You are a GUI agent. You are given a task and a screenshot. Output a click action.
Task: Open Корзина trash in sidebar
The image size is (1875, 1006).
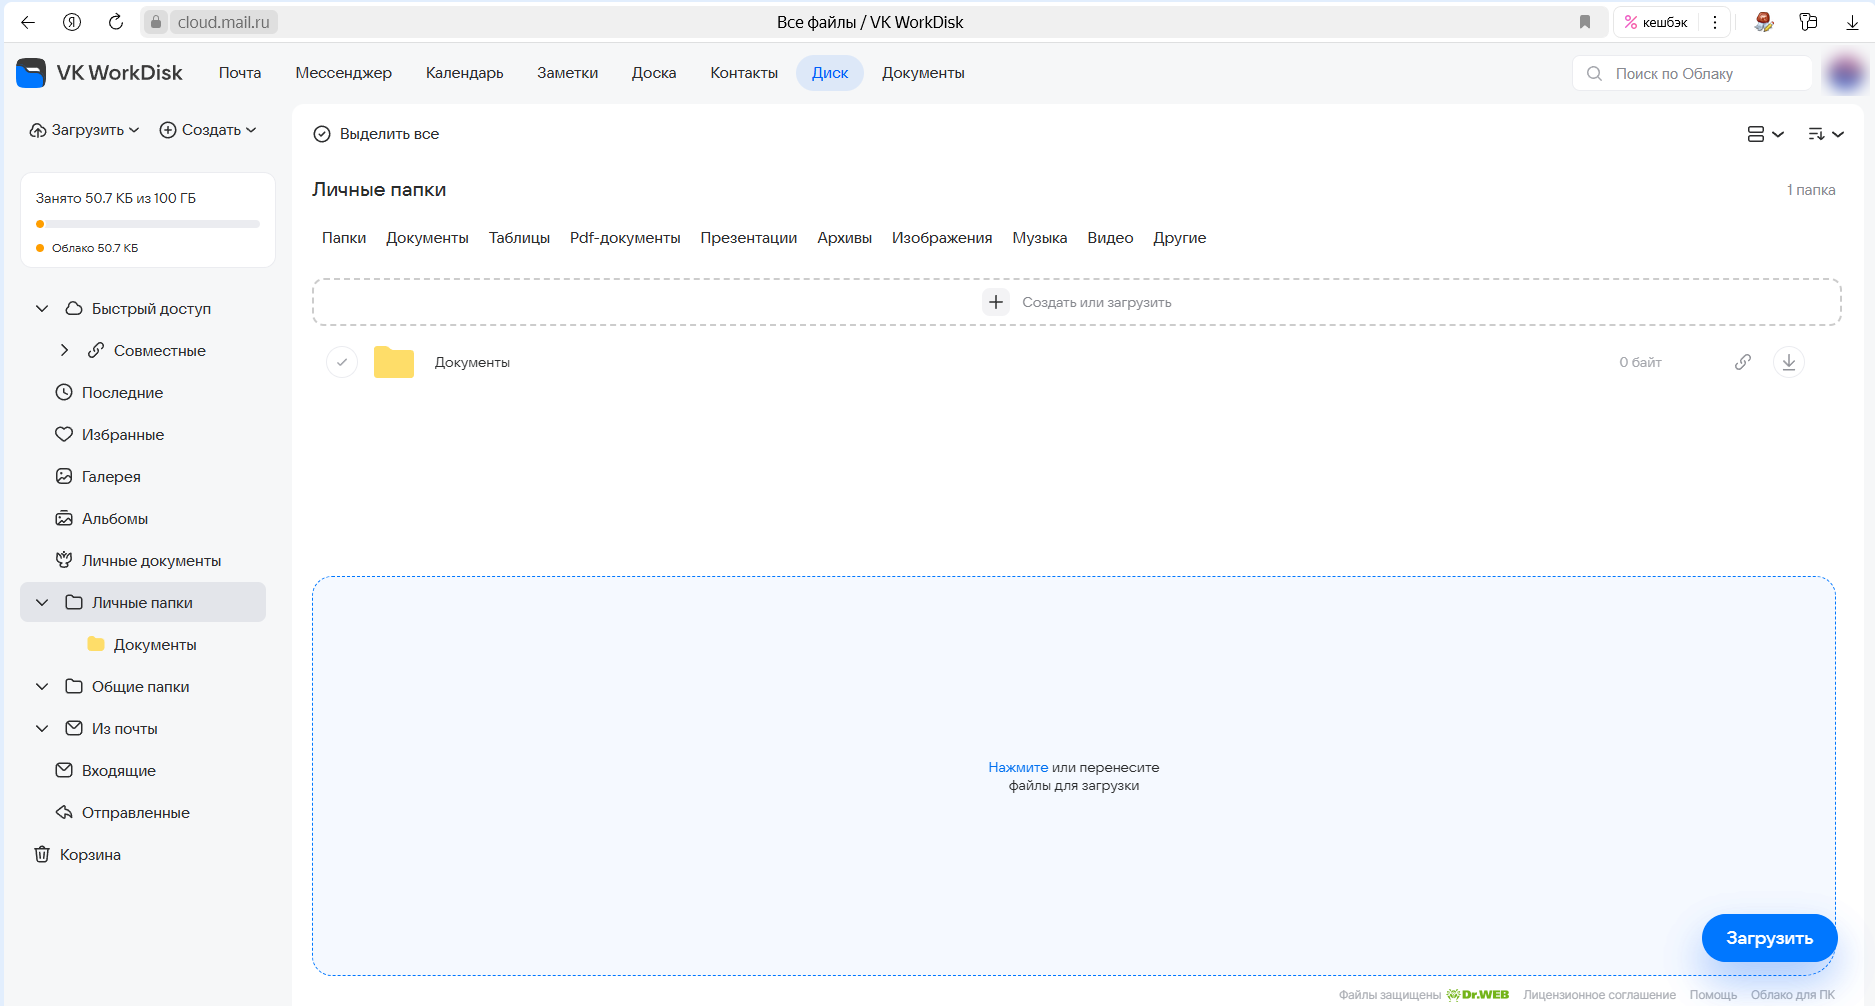click(90, 855)
